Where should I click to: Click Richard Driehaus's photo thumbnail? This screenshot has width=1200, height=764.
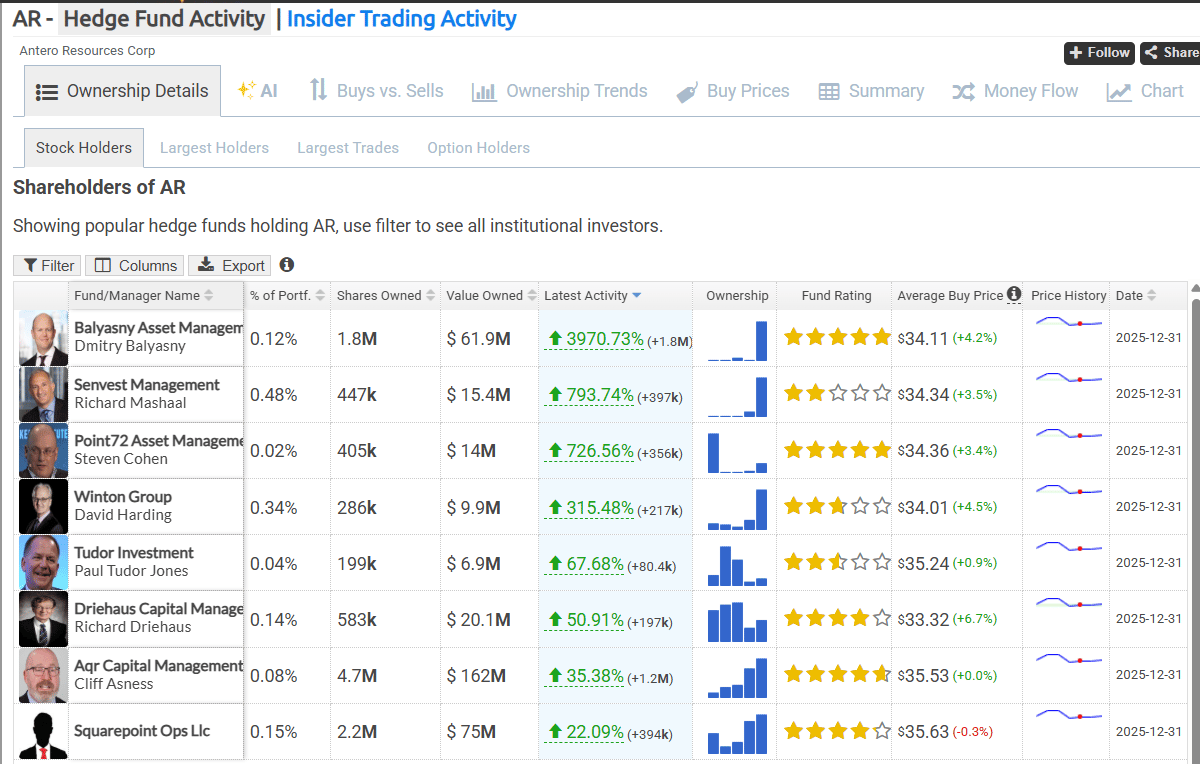tap(43, 618)
